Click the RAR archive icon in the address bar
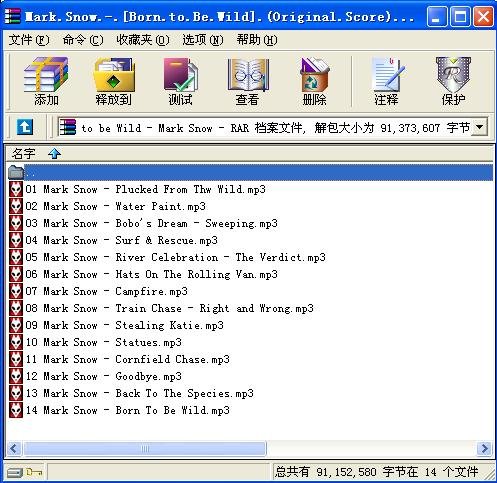Screen dimensions: 497x483 68,127
